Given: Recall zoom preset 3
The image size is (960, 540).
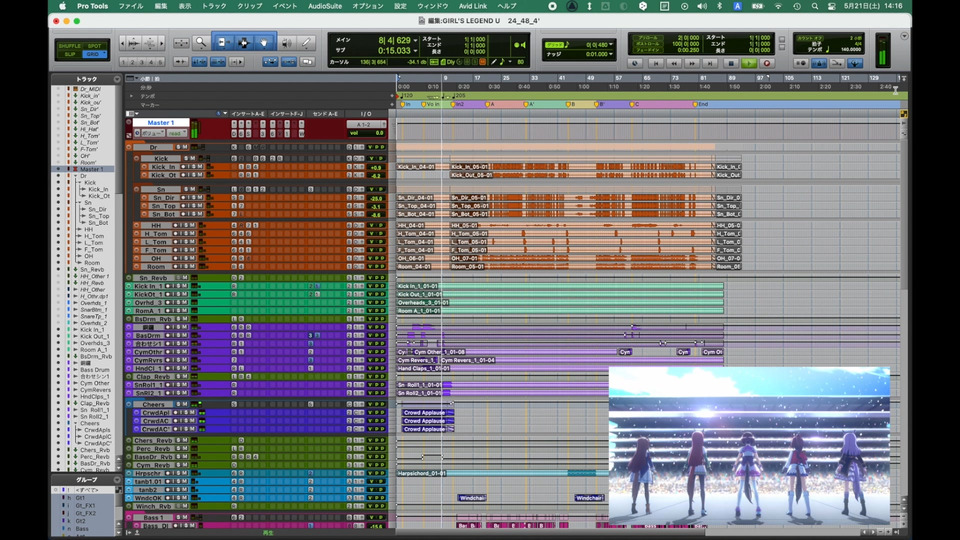Looking at the screenshot, I should pyautogui.click(x=142, y=62).
